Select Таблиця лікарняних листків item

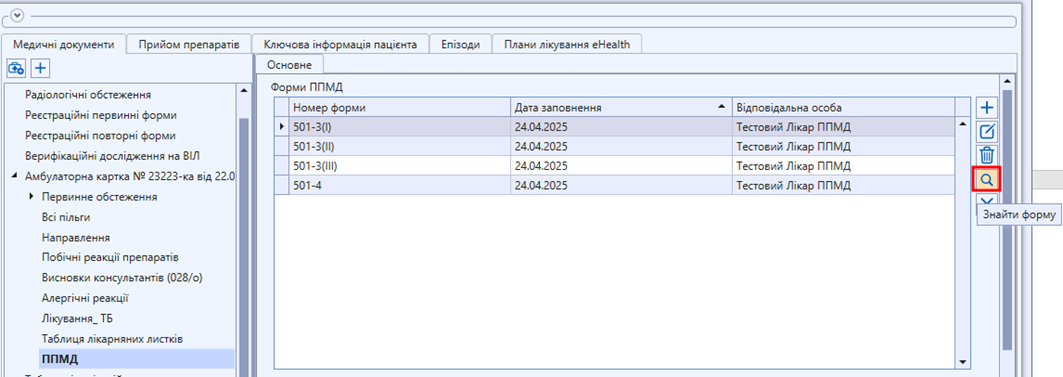tap(113, 338)
